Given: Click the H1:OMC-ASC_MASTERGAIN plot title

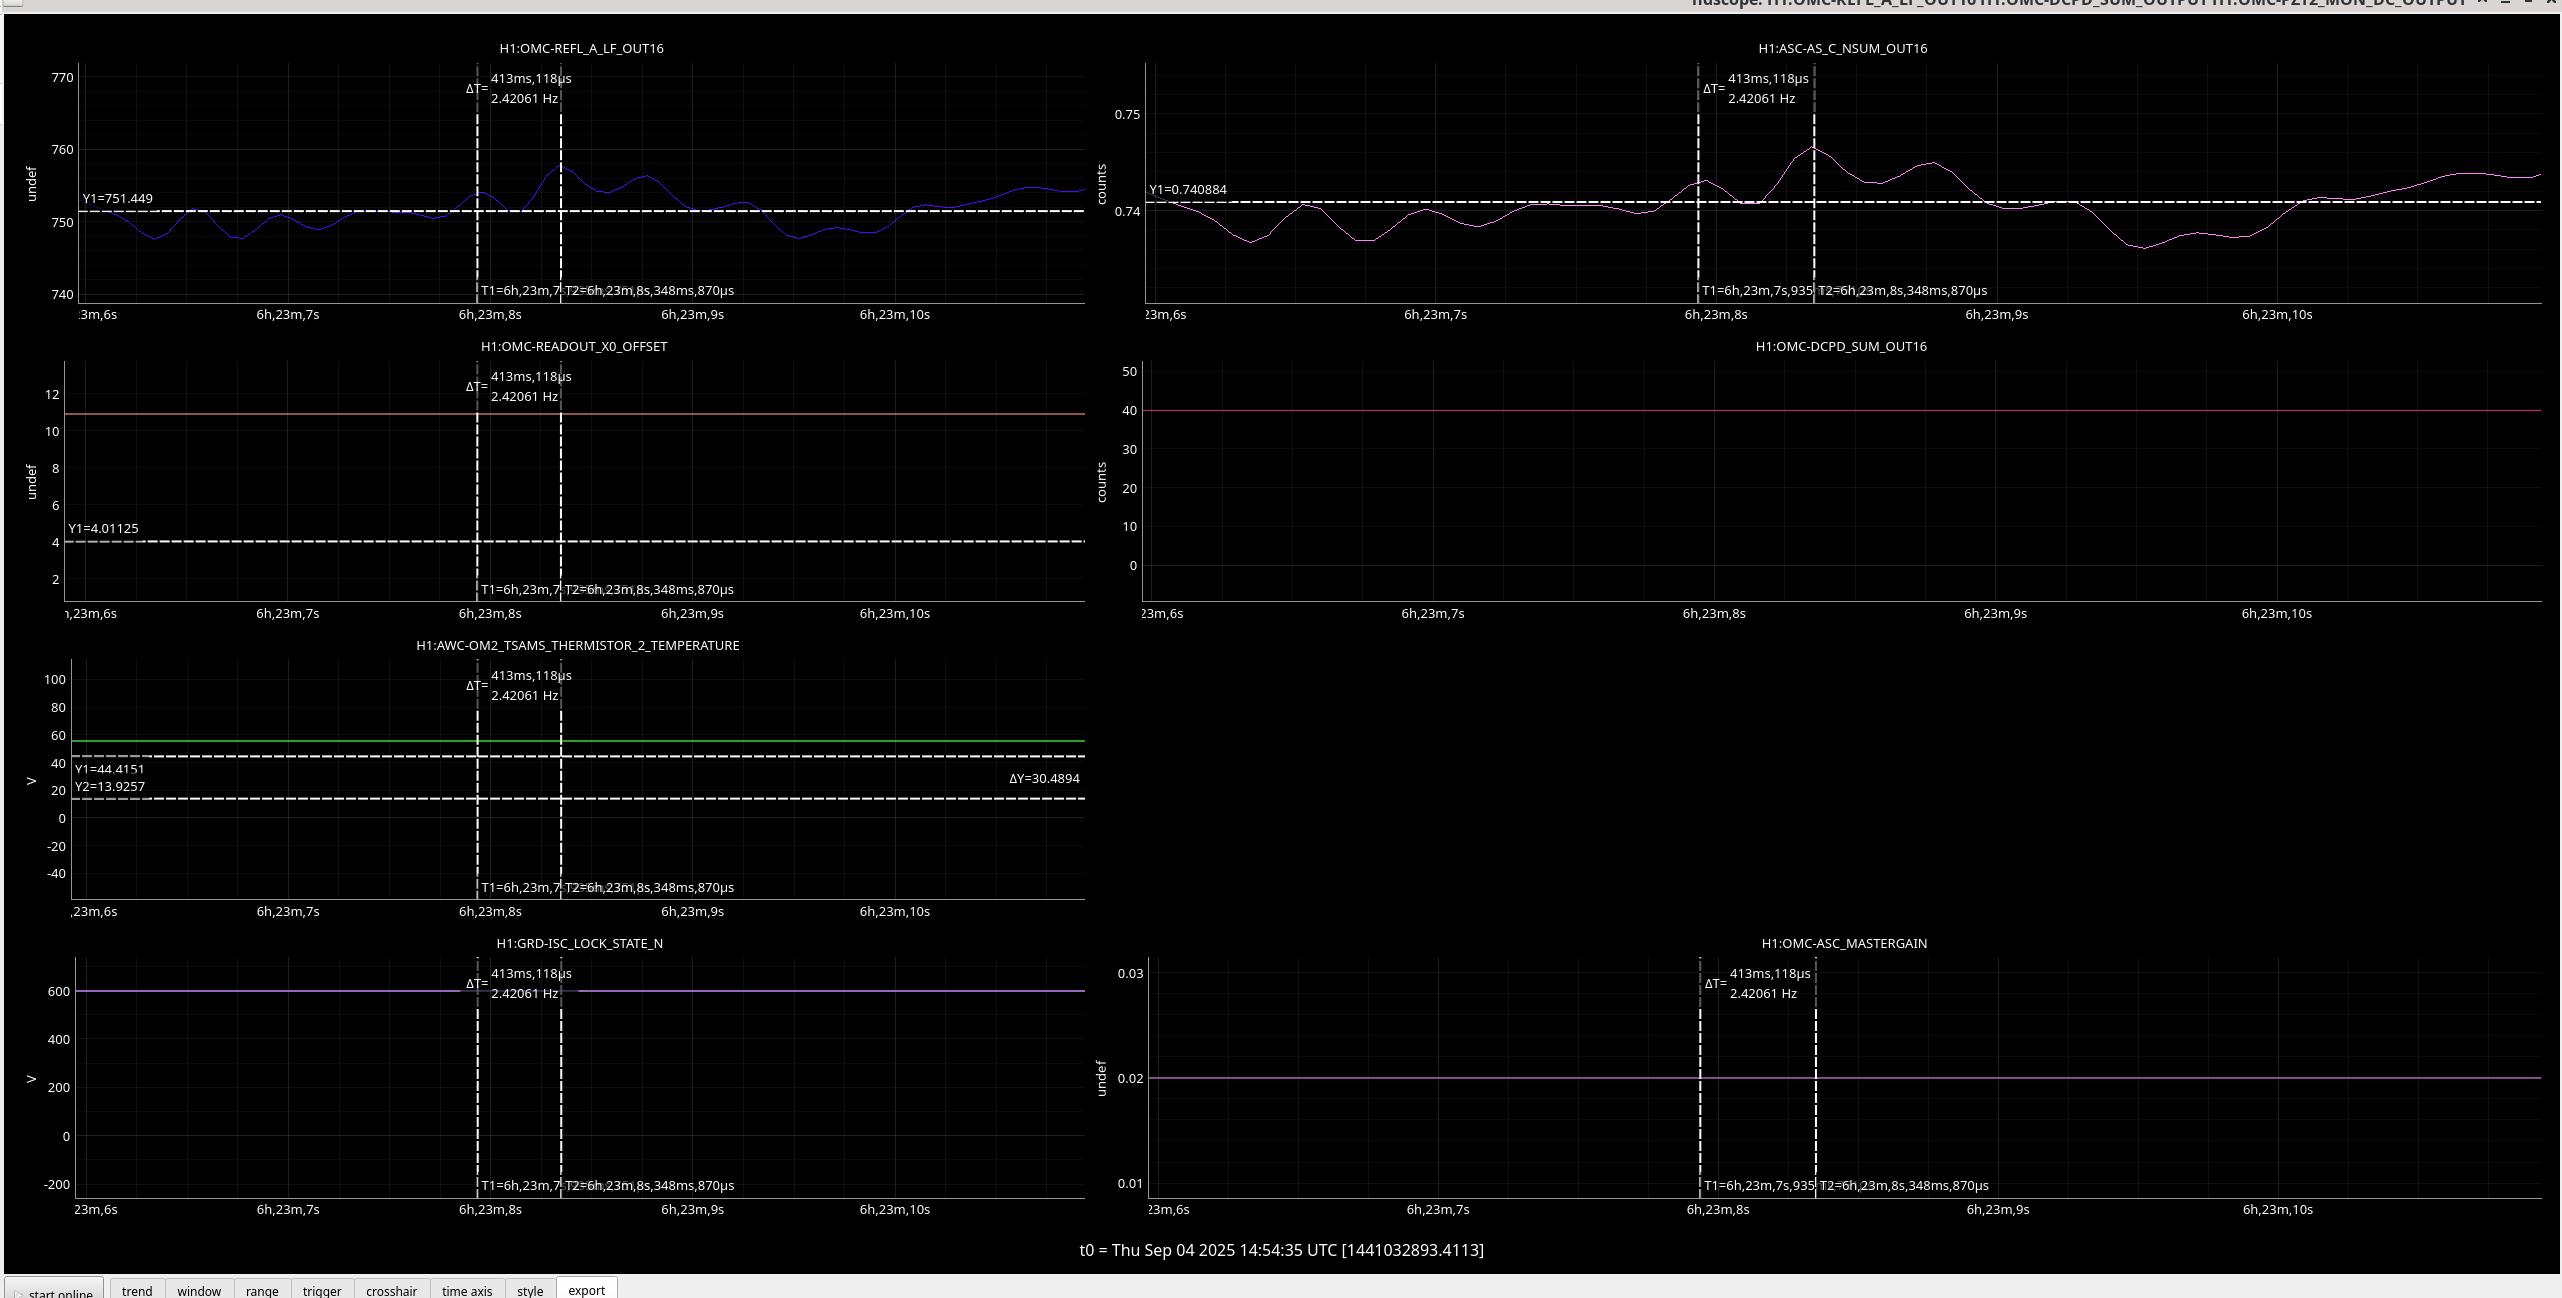Looking at the screenshot, I should pos(1843,943).
